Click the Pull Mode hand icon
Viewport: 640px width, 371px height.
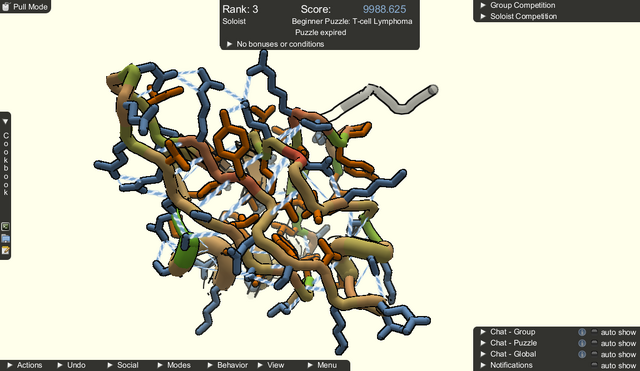coord(6,6)
